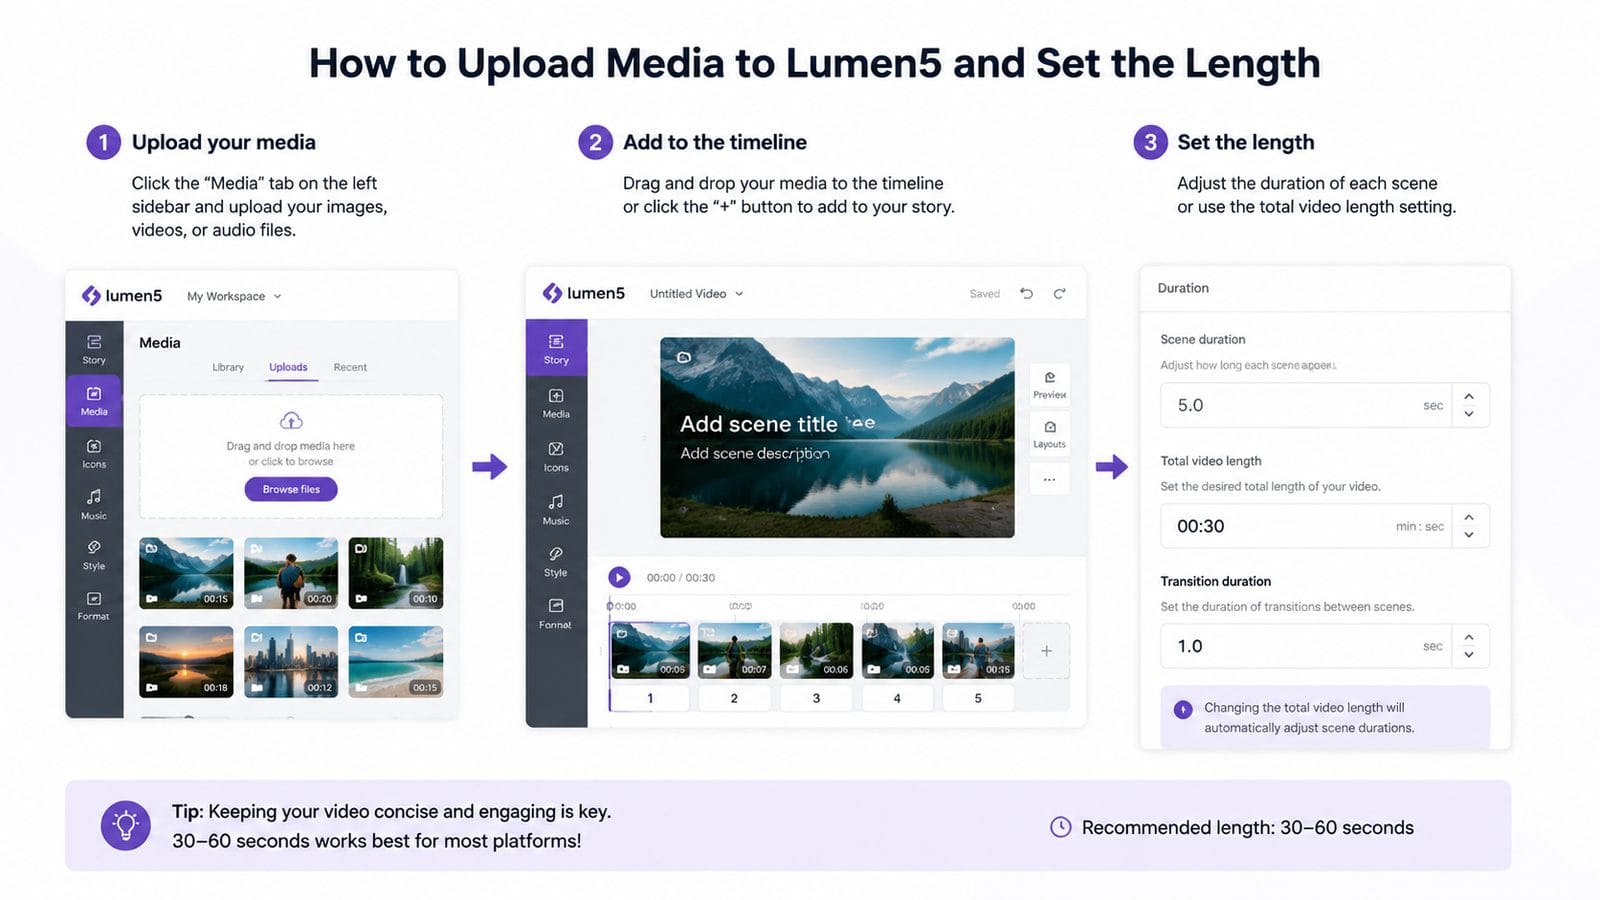Select the sunset upload thumbnail 00:18

tap(186, 662)
